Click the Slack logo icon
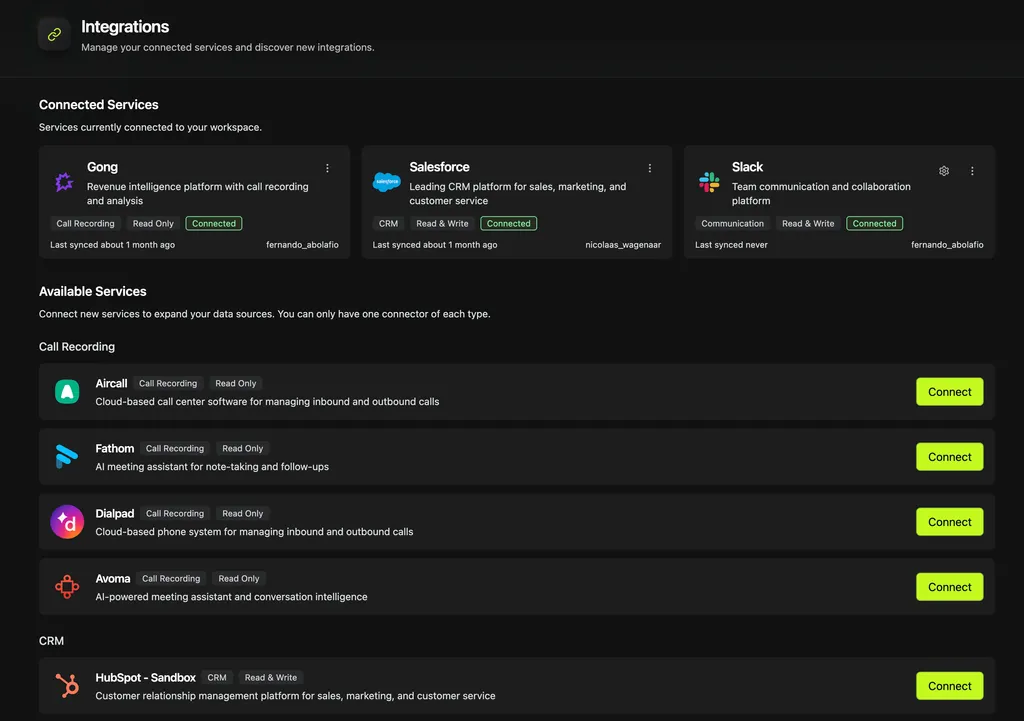 (x=709, y=182)
